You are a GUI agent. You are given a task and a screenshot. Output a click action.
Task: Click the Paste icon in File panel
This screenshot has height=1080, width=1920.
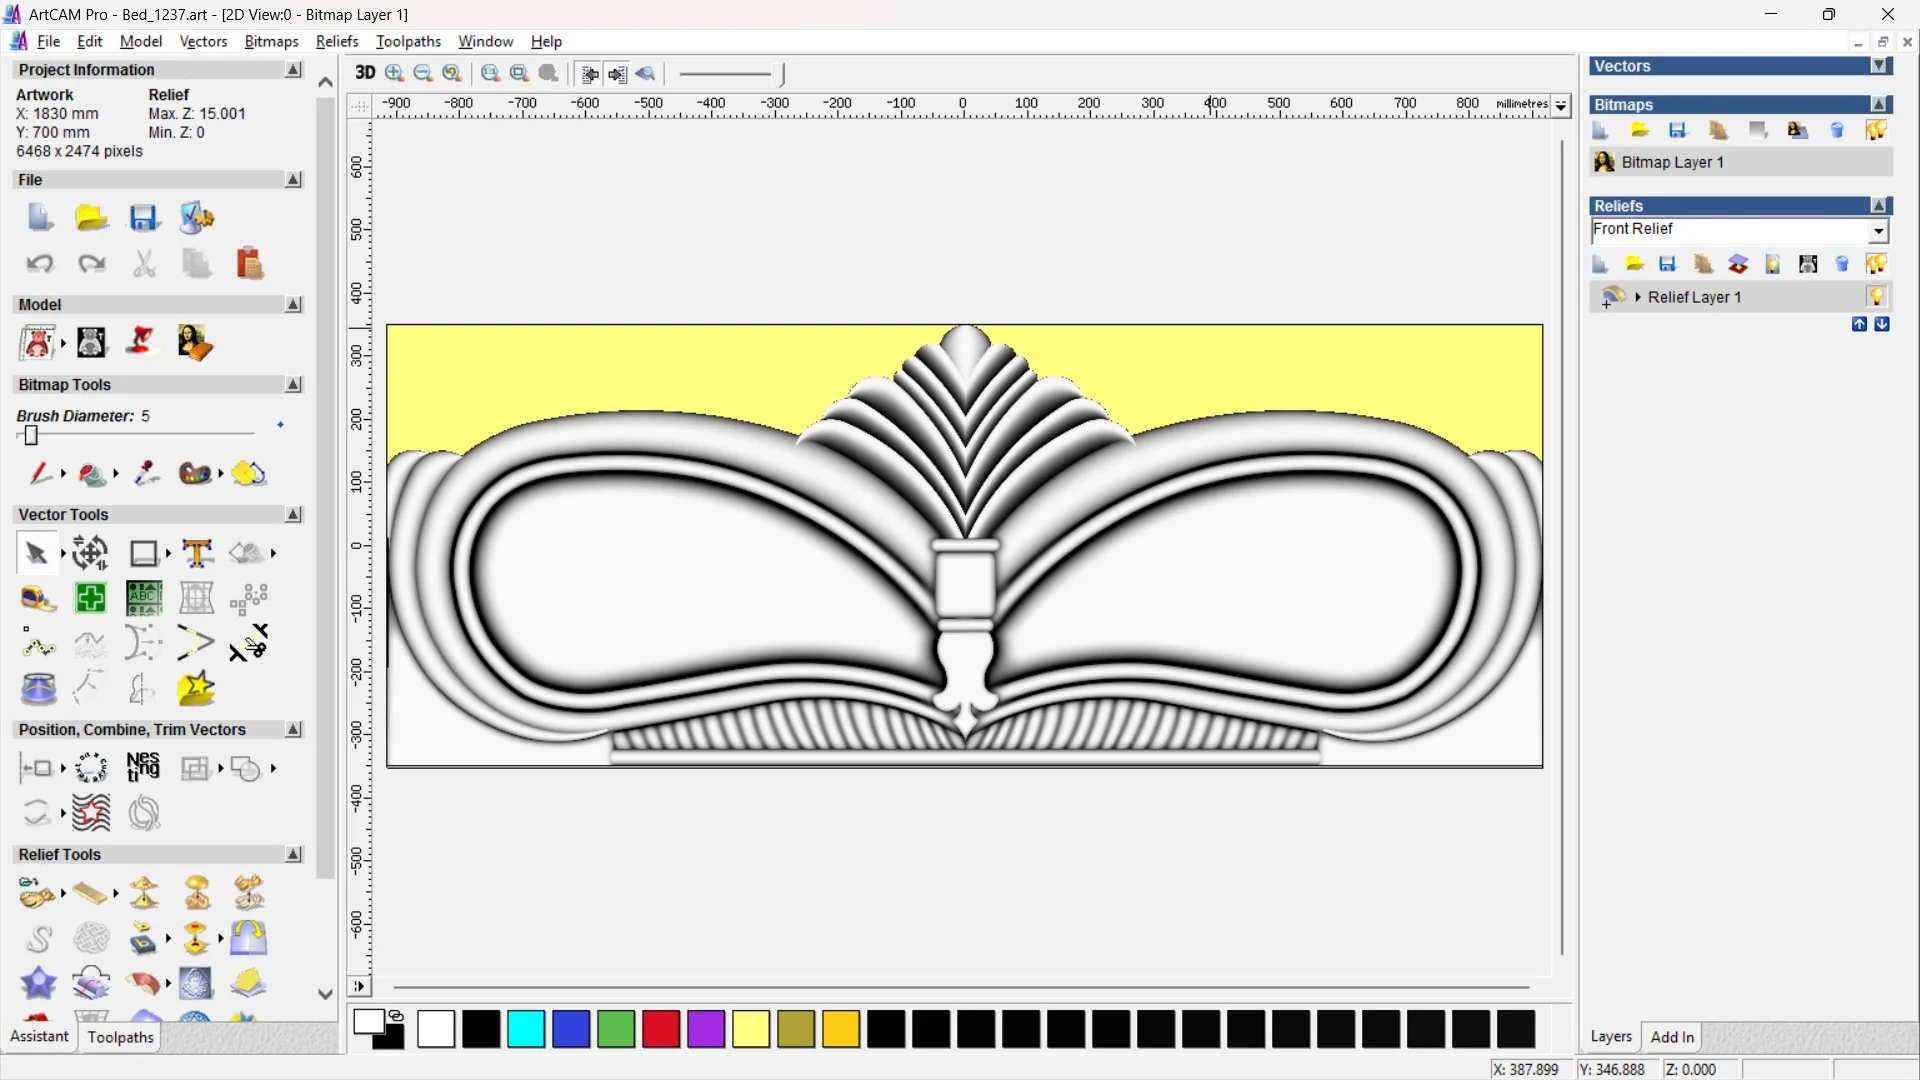click(x=249, y=263)
